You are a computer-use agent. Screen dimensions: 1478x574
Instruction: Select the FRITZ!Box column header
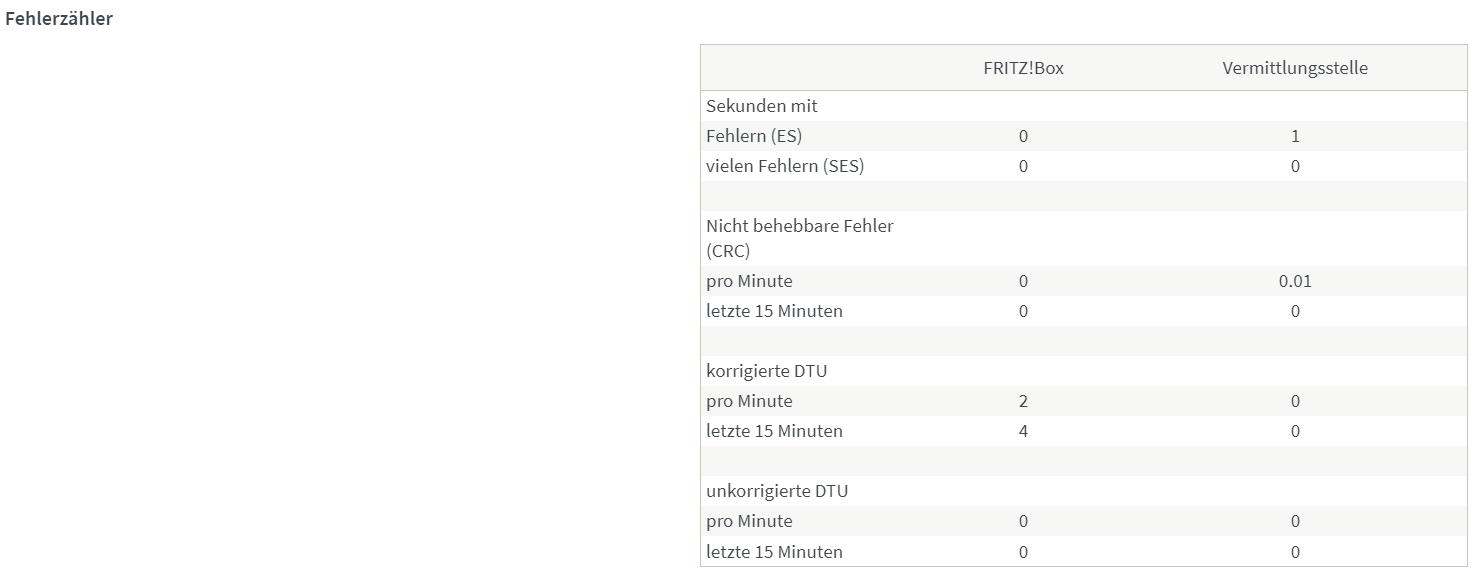[1022, 68]
